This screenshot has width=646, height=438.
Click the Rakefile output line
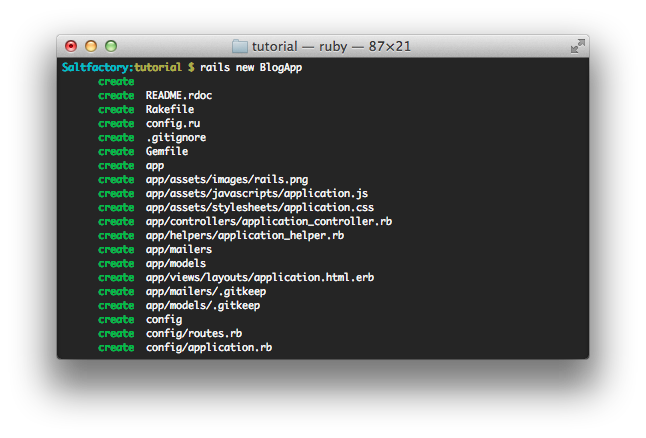coord(170,110)
